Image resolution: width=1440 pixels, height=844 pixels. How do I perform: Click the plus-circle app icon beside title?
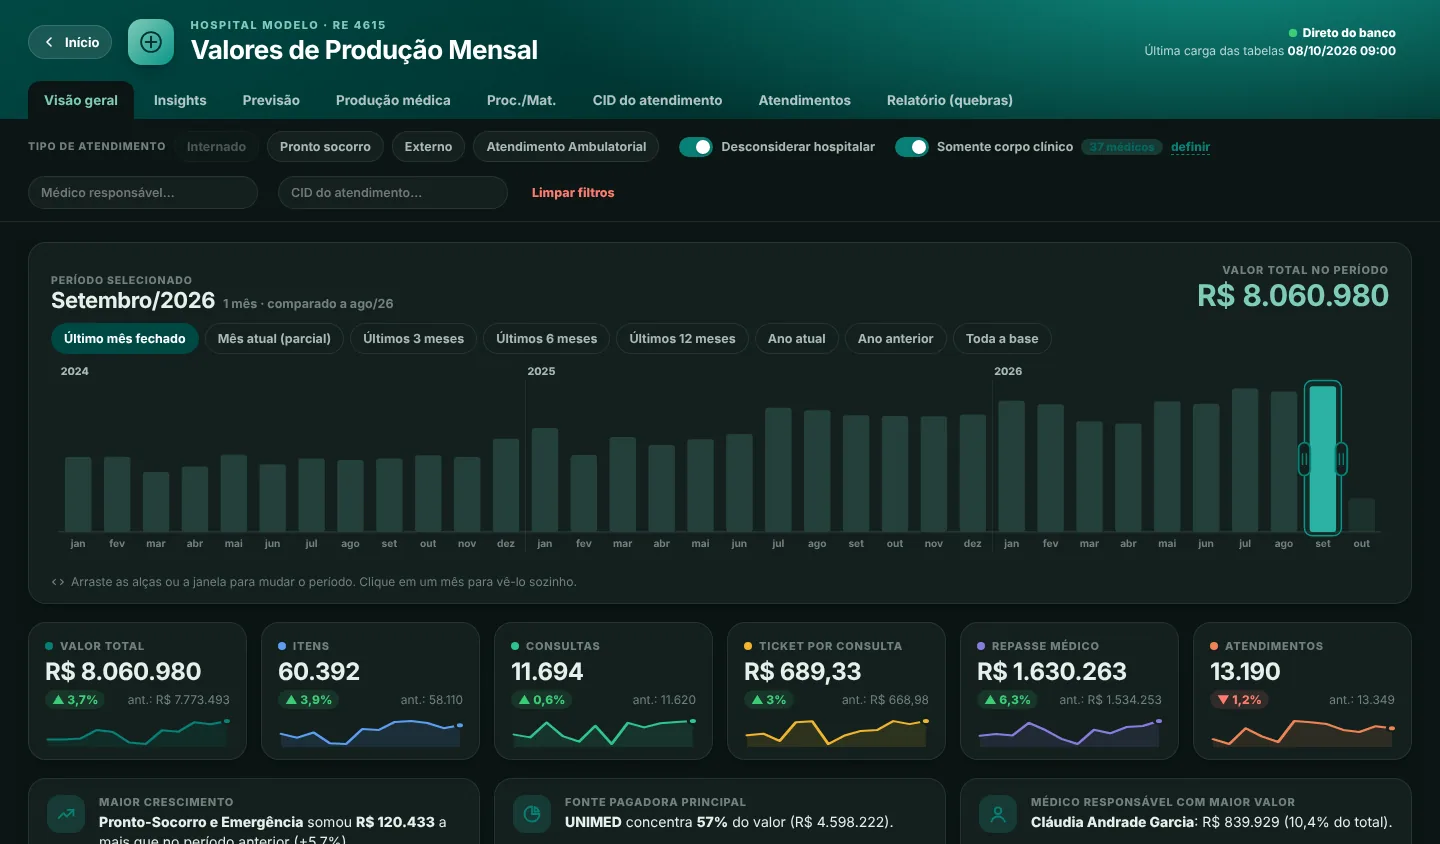coord(151,42)
